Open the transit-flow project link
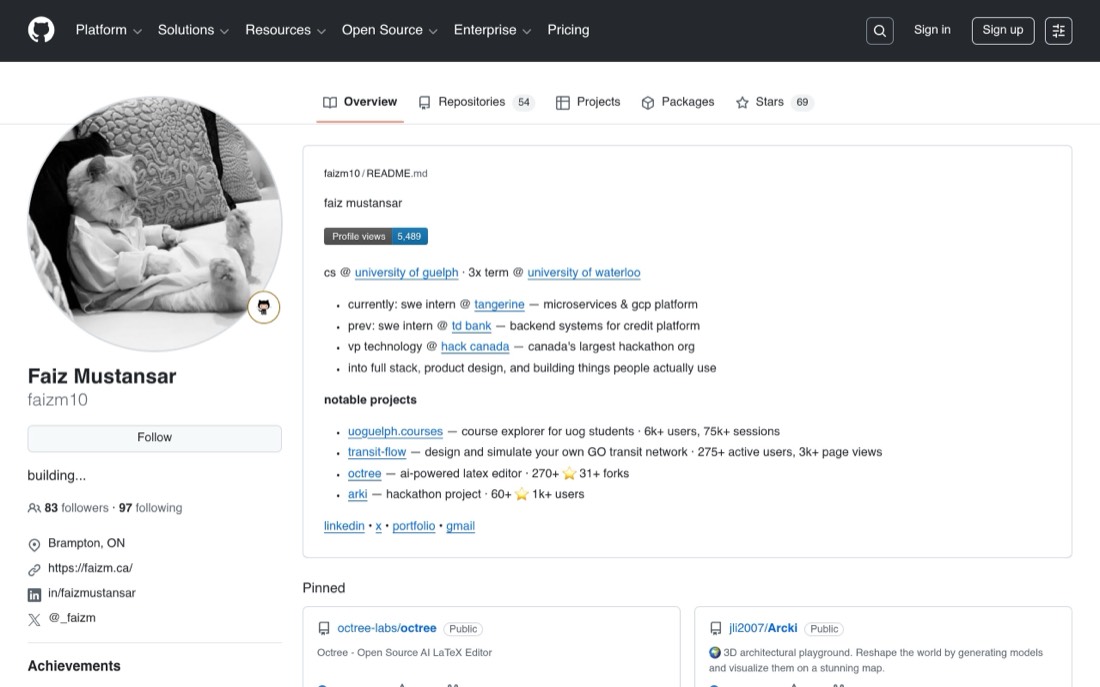This screenshot has height=687, width=1100. coord(377,453)
